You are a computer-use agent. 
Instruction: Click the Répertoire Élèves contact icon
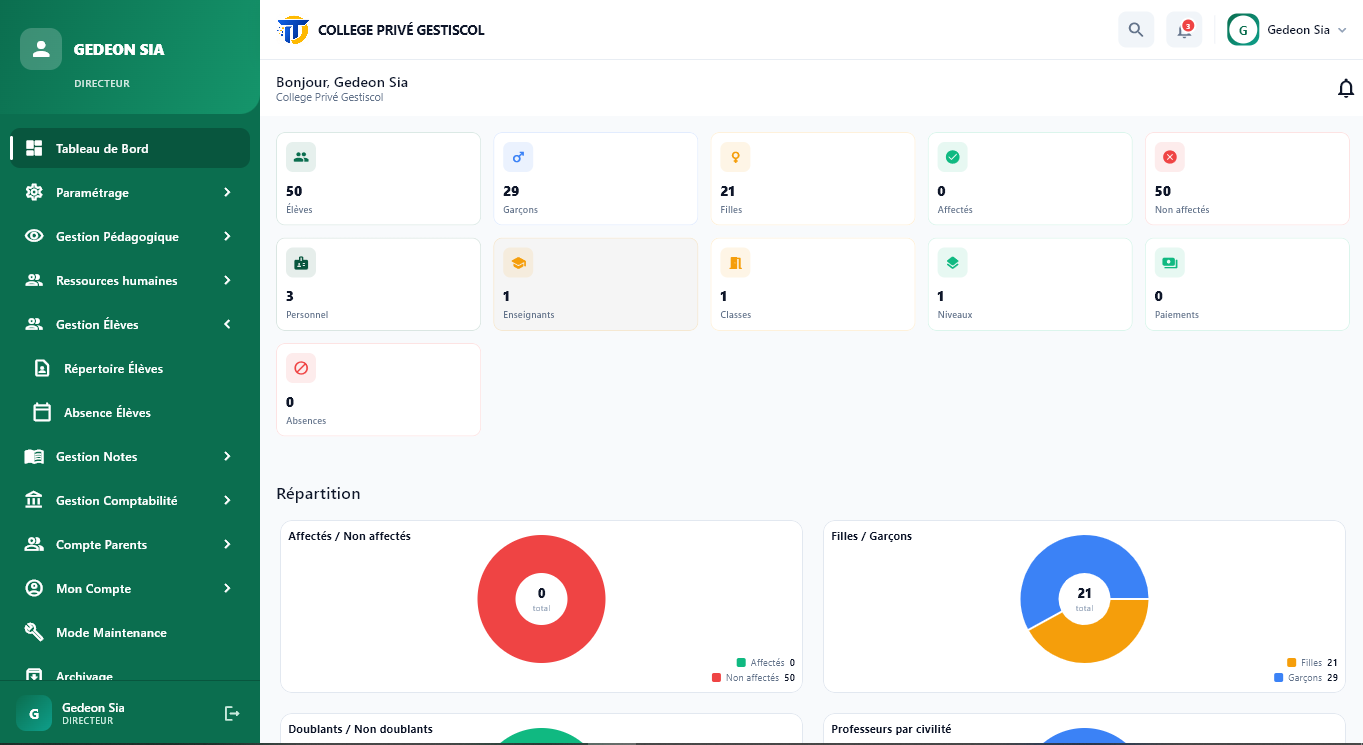coord(42,368)
